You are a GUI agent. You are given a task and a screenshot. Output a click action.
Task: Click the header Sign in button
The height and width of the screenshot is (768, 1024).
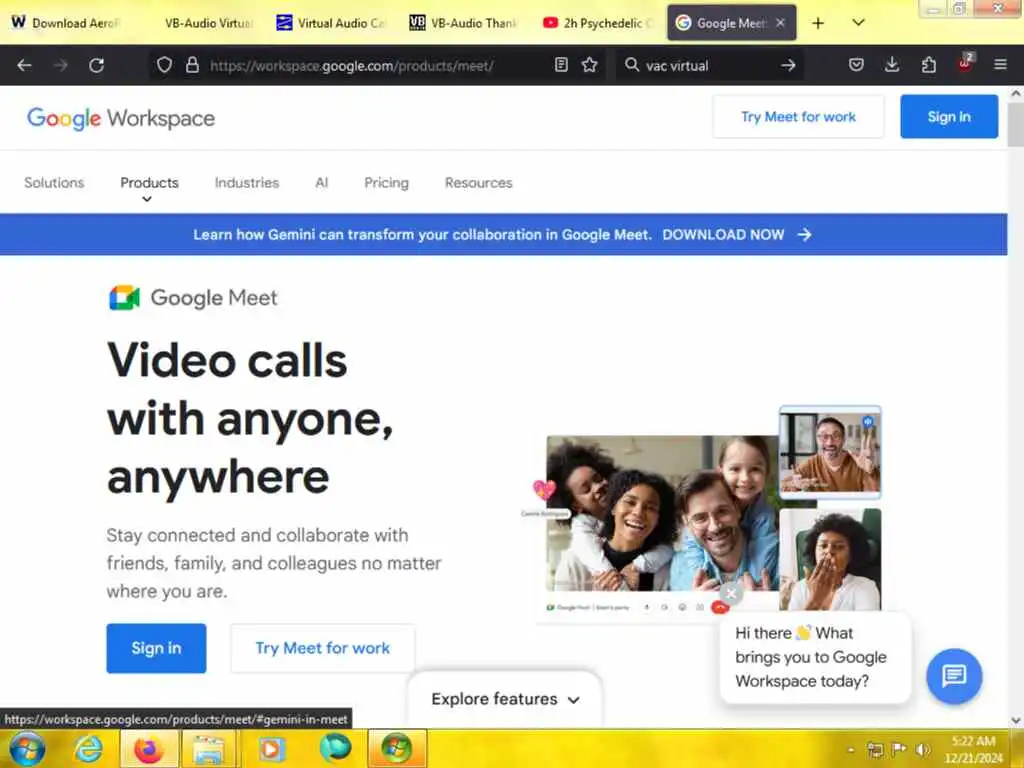pyautogui.click(x=949, y=117)
